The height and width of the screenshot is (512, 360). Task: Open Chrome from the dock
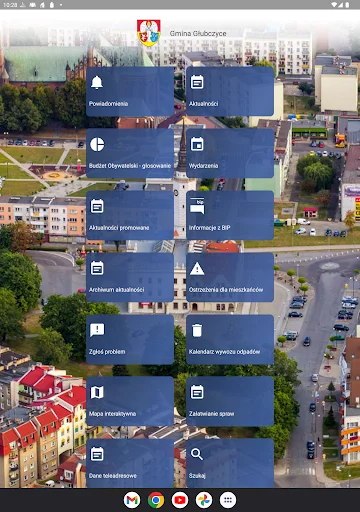[156, 500]
